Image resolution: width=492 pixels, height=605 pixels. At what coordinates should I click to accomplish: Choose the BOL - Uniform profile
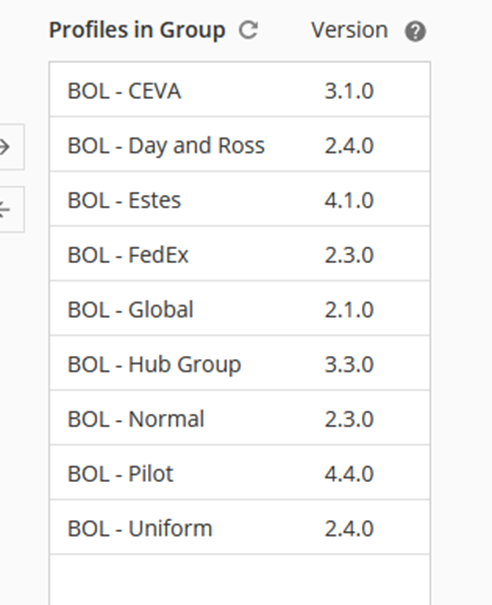point(240,527)
